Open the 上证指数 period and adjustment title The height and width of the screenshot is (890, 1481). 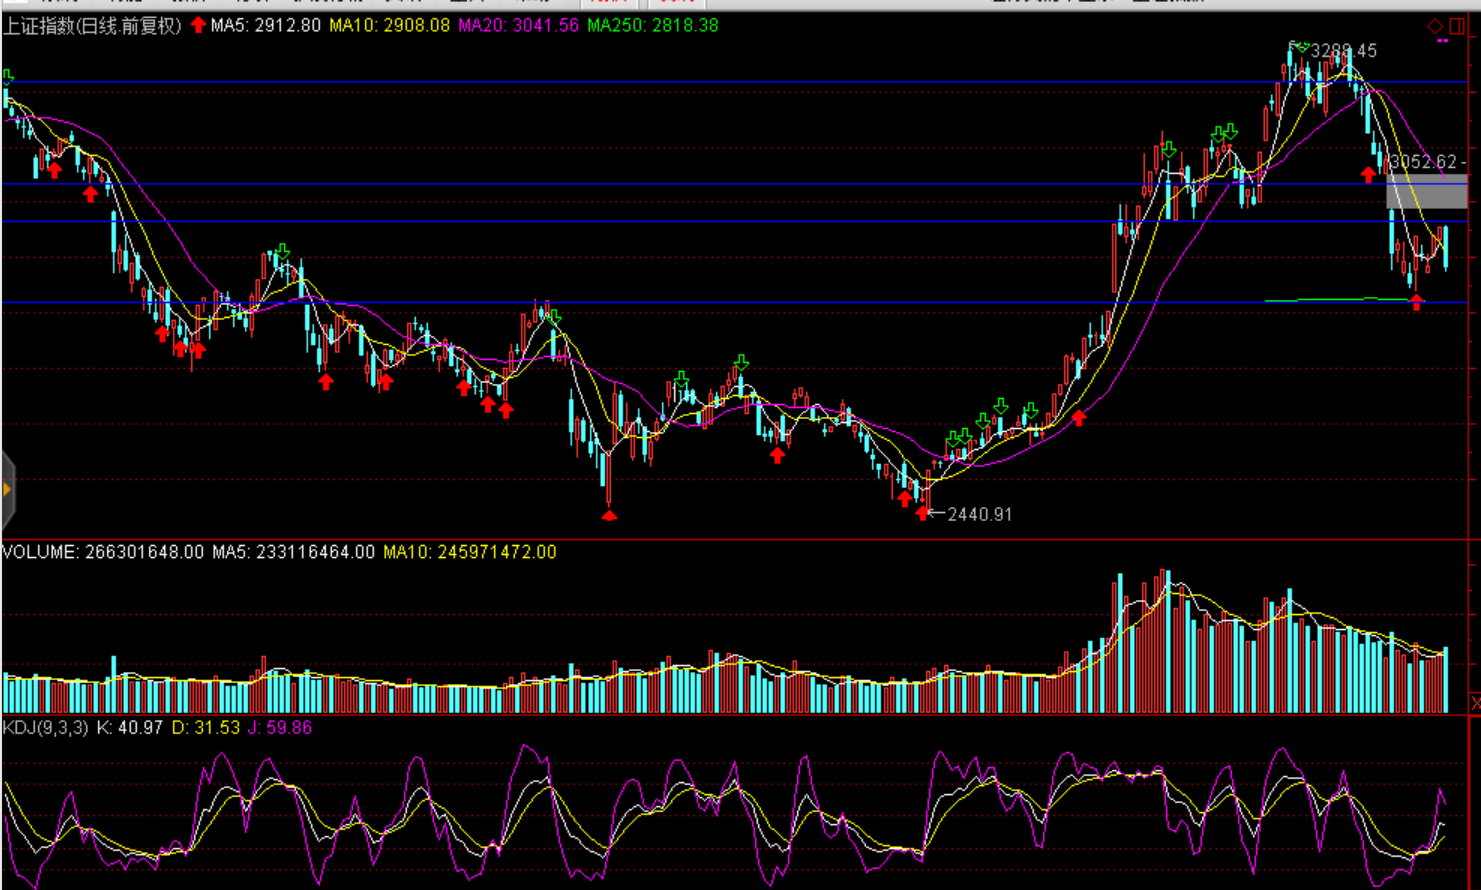[92, 26]
